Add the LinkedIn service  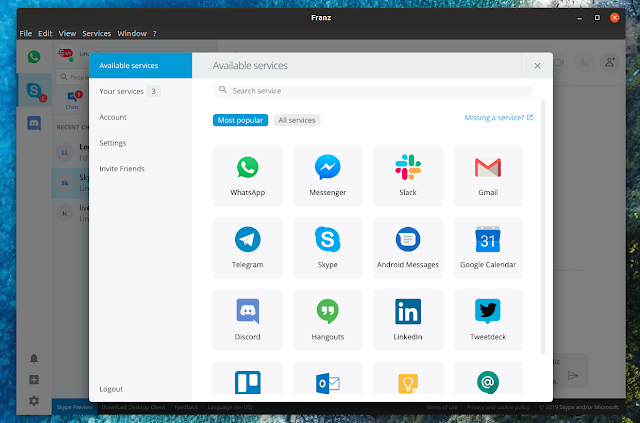coord(408,320)
